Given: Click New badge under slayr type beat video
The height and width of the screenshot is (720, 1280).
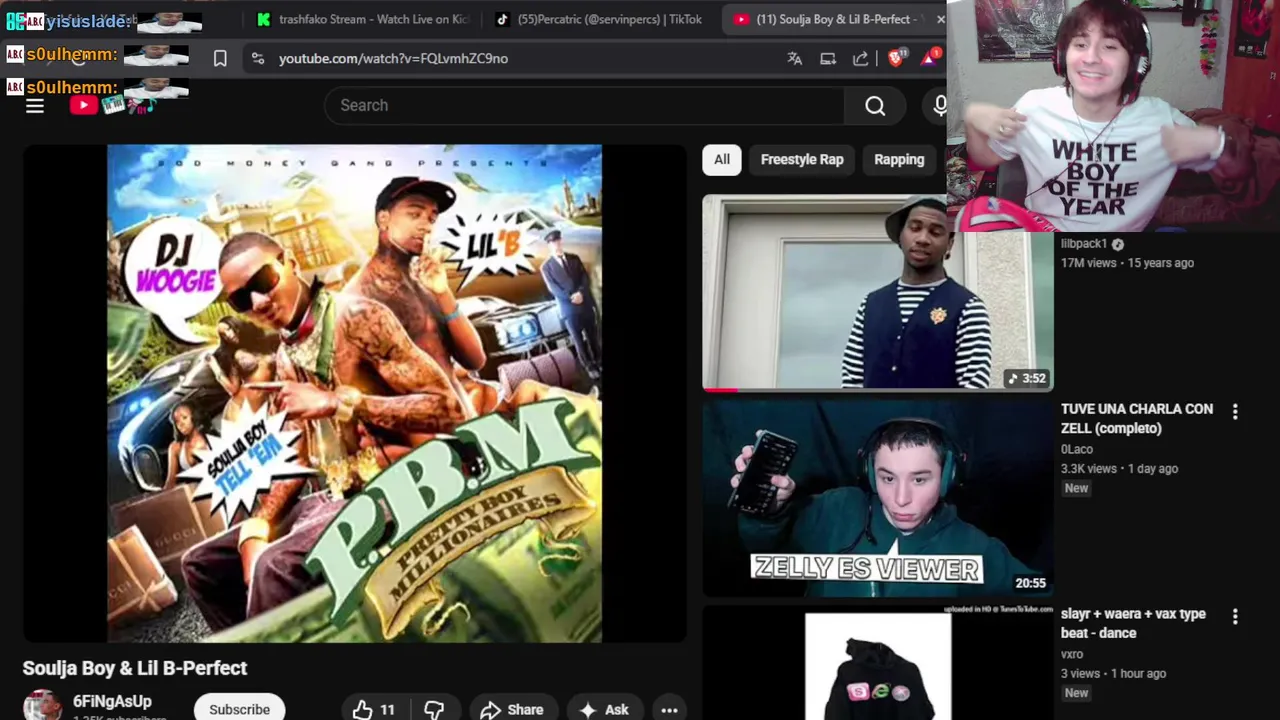Looking at the screenshot, I should click(x=1076, y=693).
